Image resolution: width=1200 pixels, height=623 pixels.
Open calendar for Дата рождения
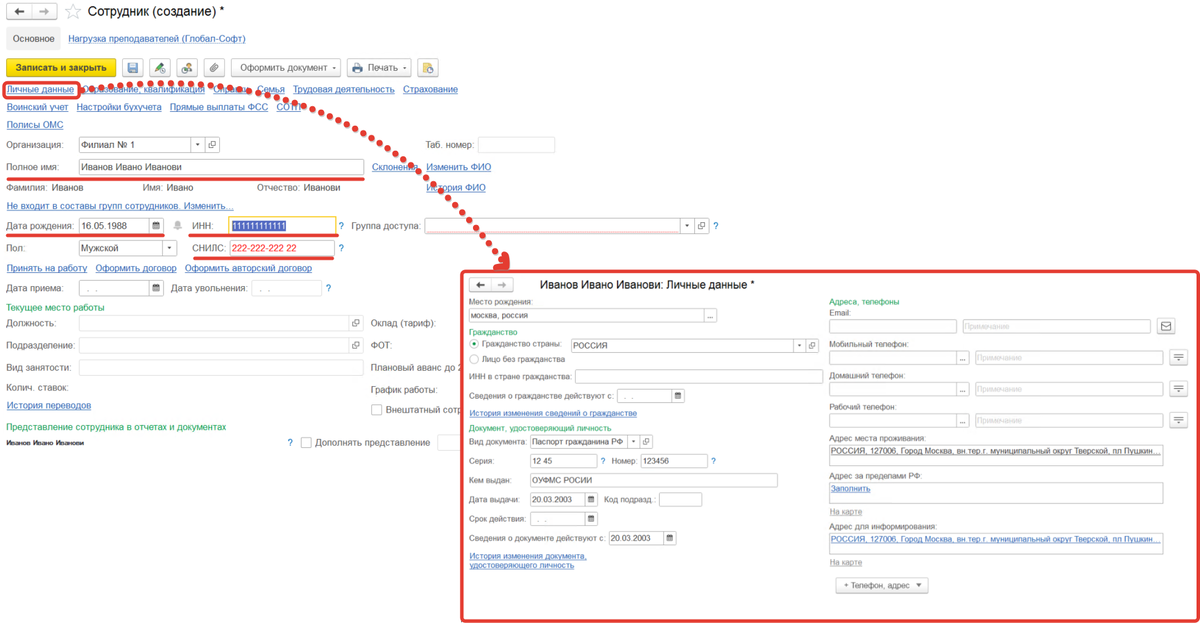pos(156,226)
